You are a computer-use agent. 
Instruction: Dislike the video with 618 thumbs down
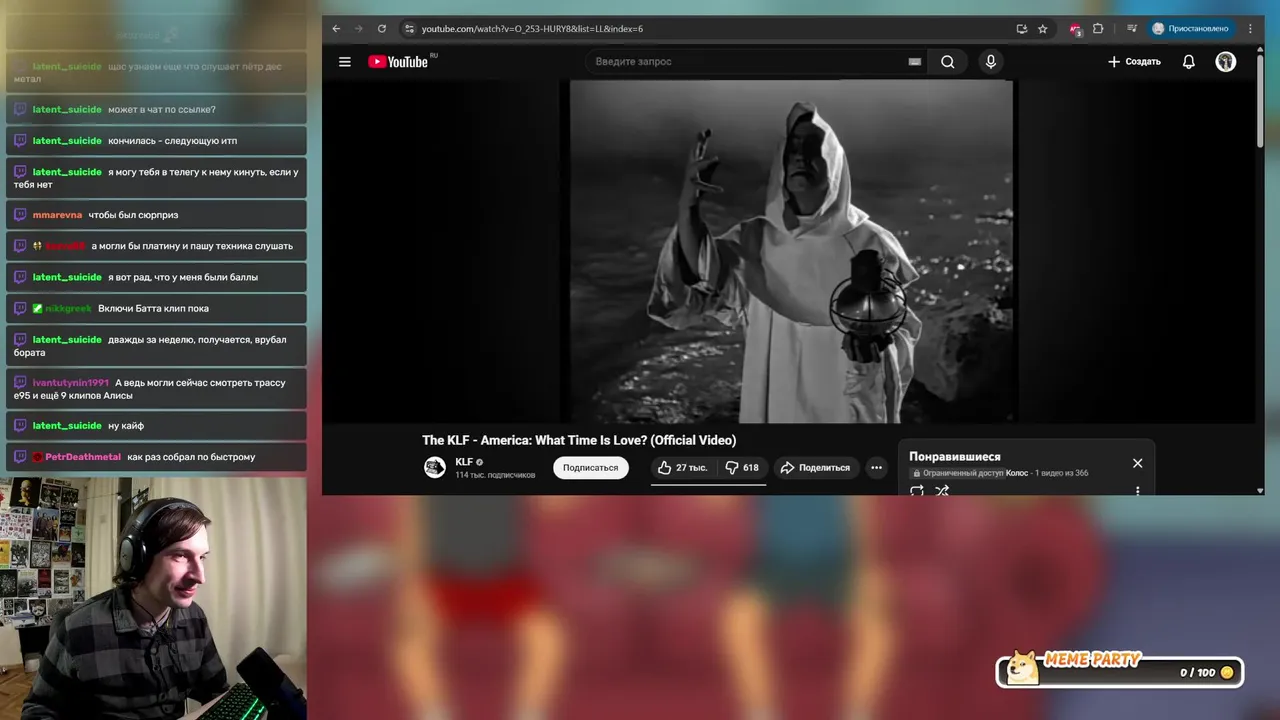click(x=741, y=467)
